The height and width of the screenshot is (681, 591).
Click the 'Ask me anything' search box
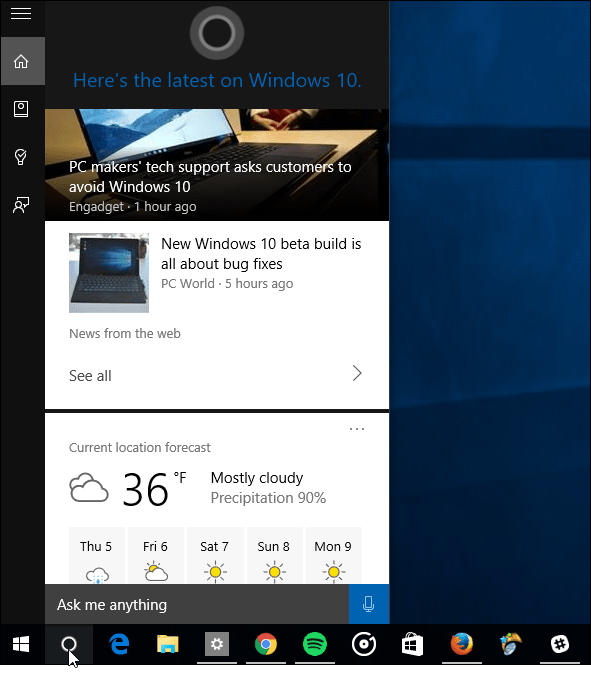tap(197, 604)
